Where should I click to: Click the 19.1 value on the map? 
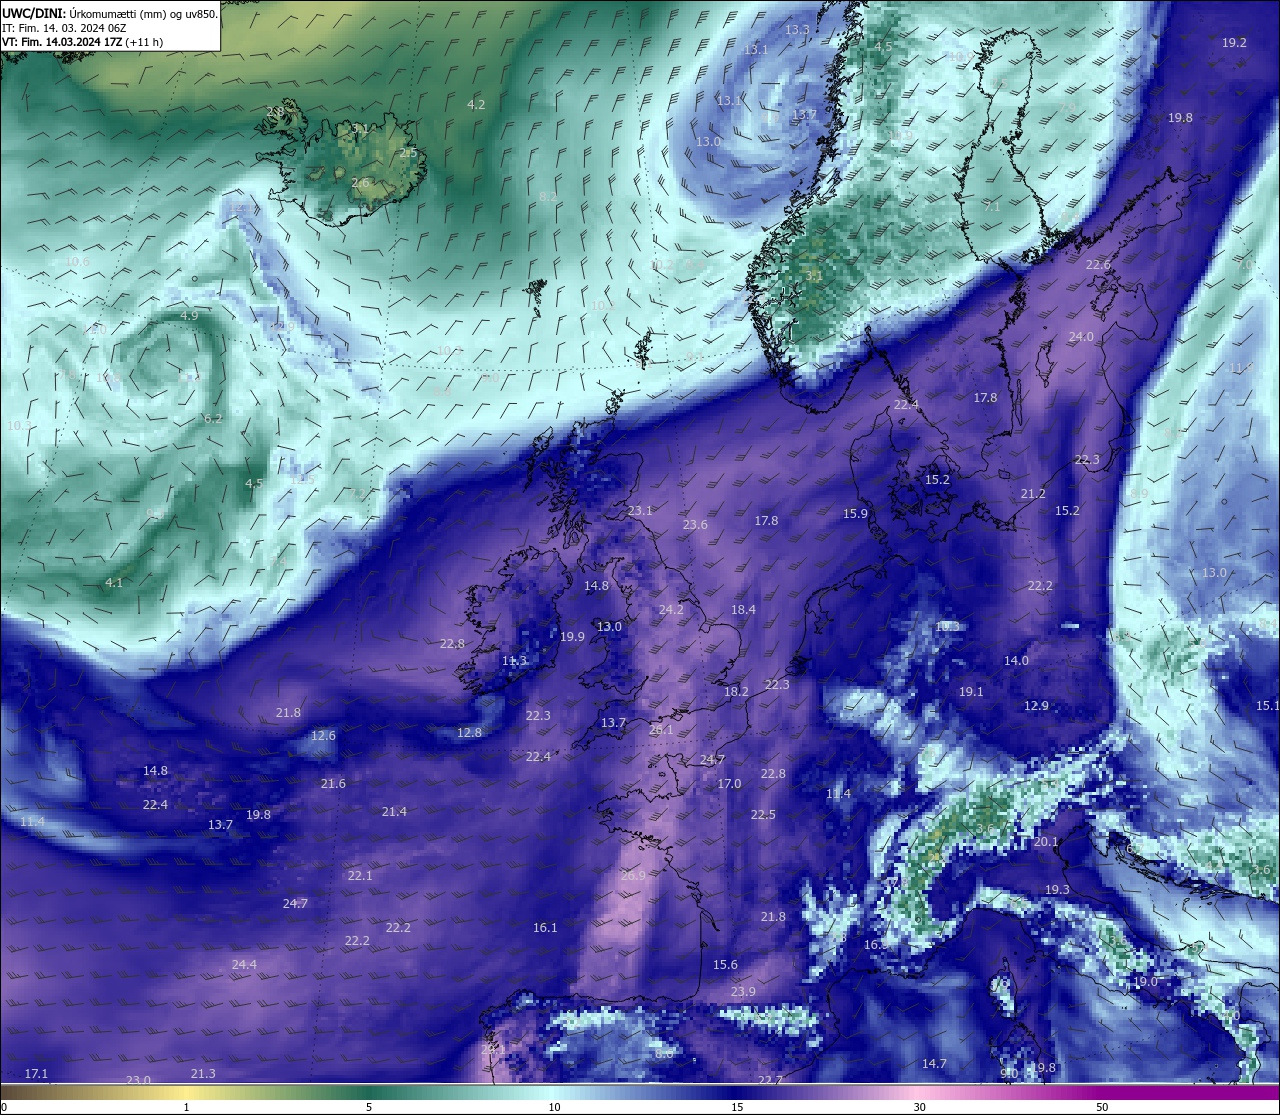[x=971, y=692]
